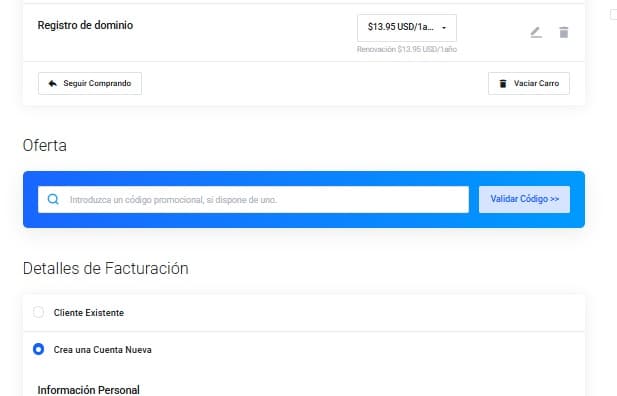The height and width of the screenshot is (396, 617).
Task: Click the magnifier icon in promo field
Action: pos(53,199)
